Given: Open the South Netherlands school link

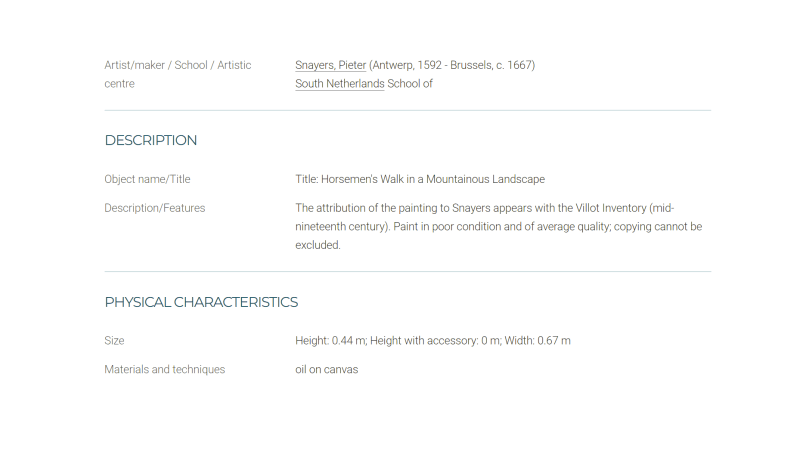Looking at the screenshot, I should (x=340, y=84).
